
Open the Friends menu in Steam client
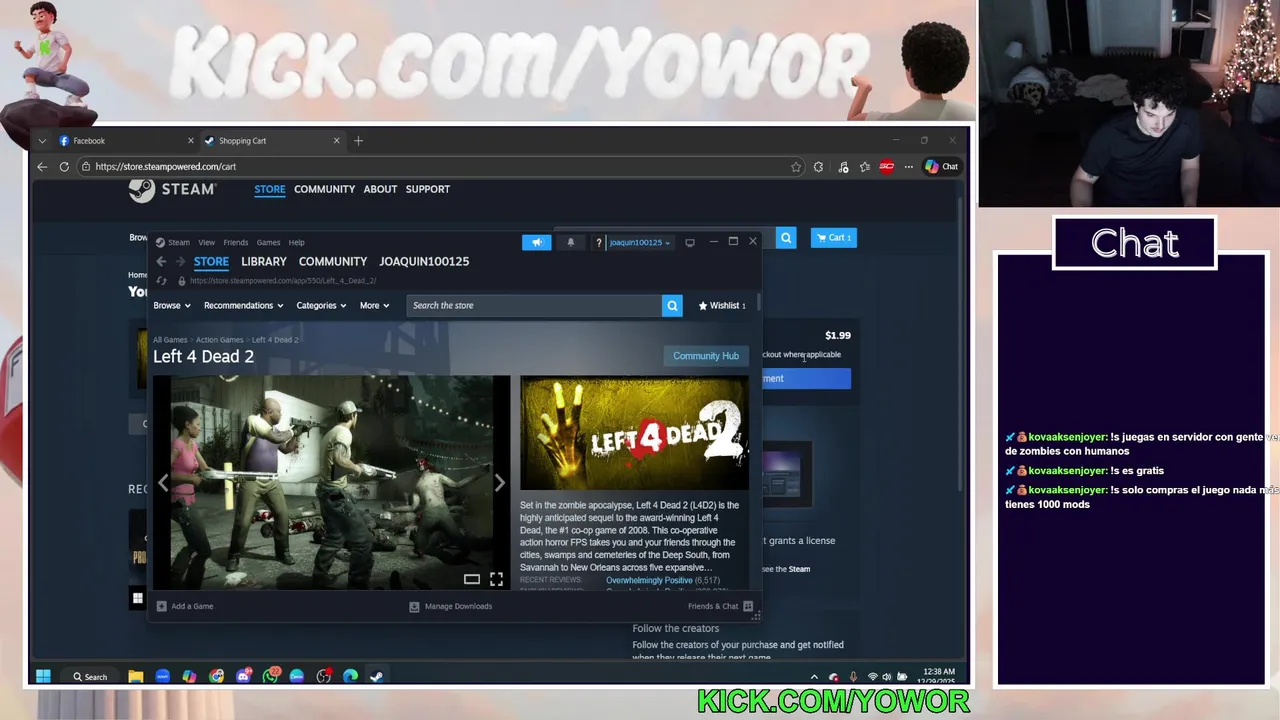point(236,242)
